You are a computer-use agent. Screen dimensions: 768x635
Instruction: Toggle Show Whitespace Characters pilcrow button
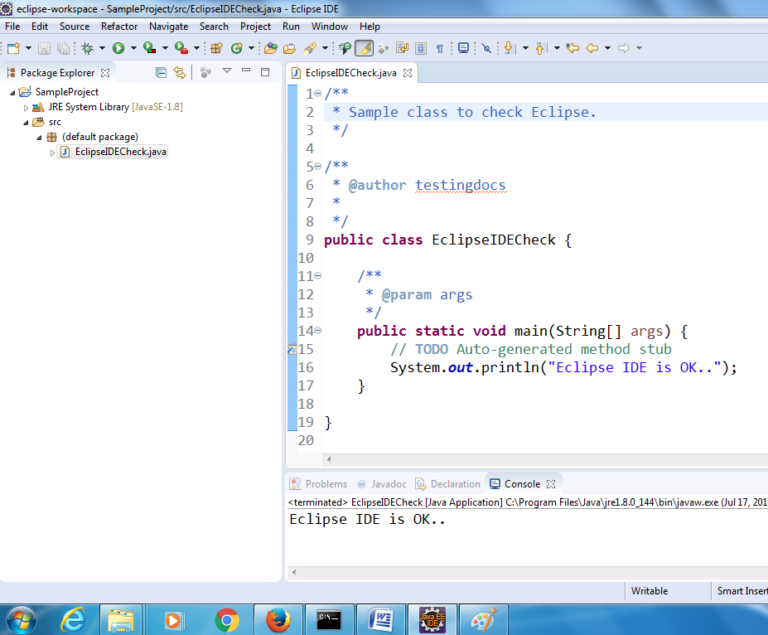pyautogui.click(x=439, y=47)
